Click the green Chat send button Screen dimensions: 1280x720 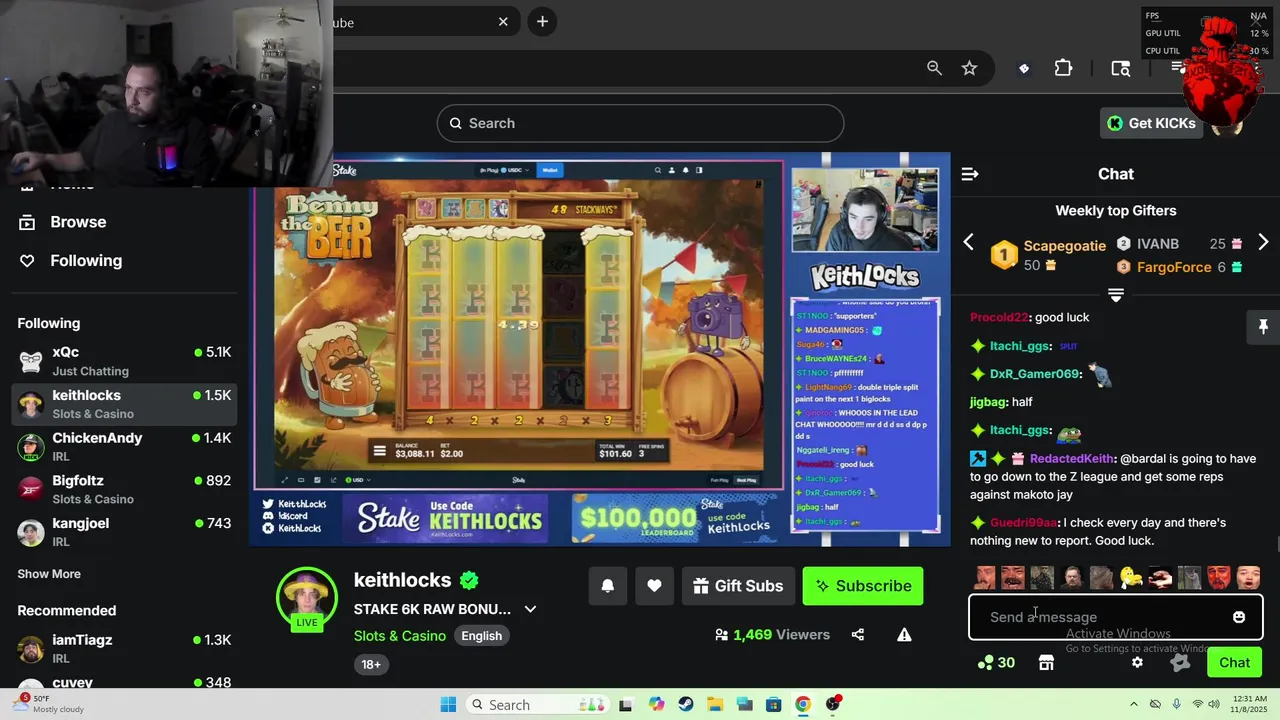pyautogui.click(x=1234, y=662)
